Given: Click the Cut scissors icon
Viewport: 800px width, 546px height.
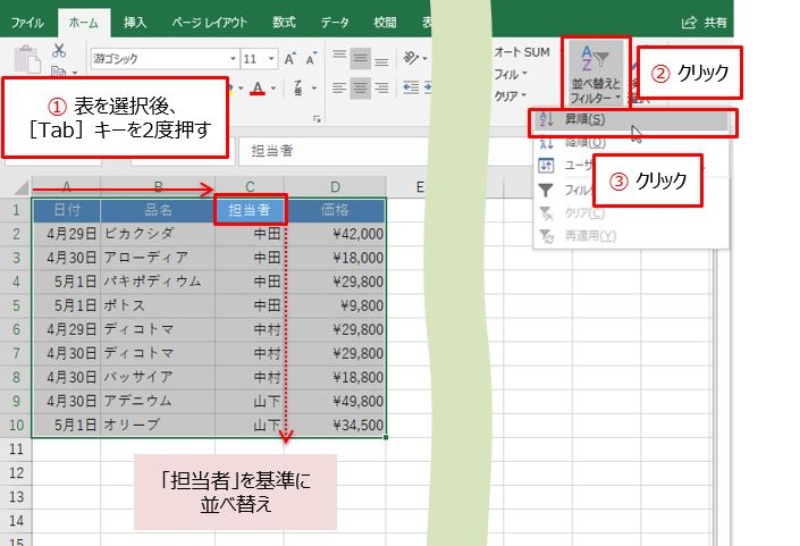Looking at the screenshot, I should click(x=59, y=51).
